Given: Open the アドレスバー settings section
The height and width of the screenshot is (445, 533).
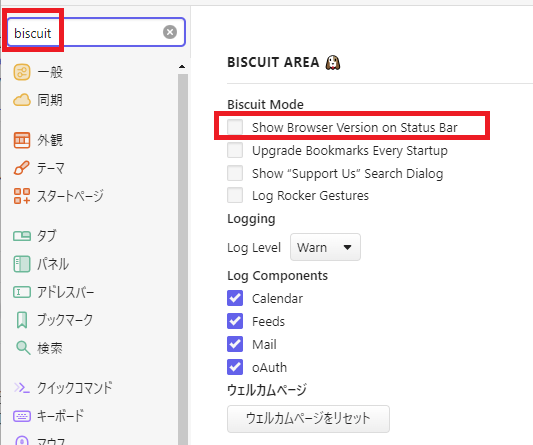Looking at the screenshot, I should (53, 292).
